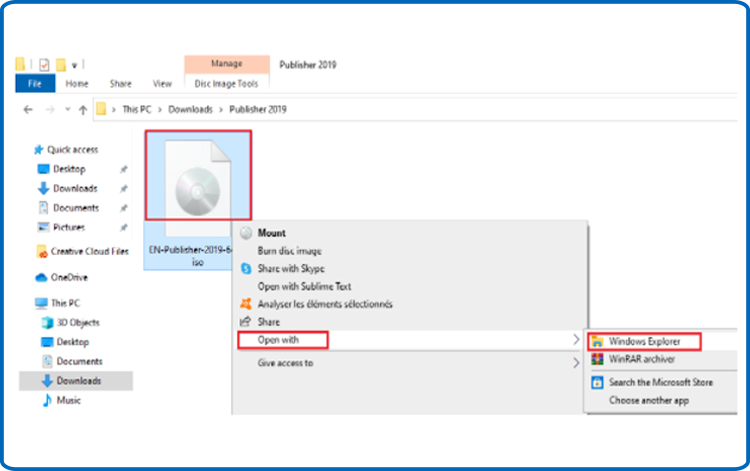
Task: Switch to the Home ribbon tab
Action: (77, 84)
